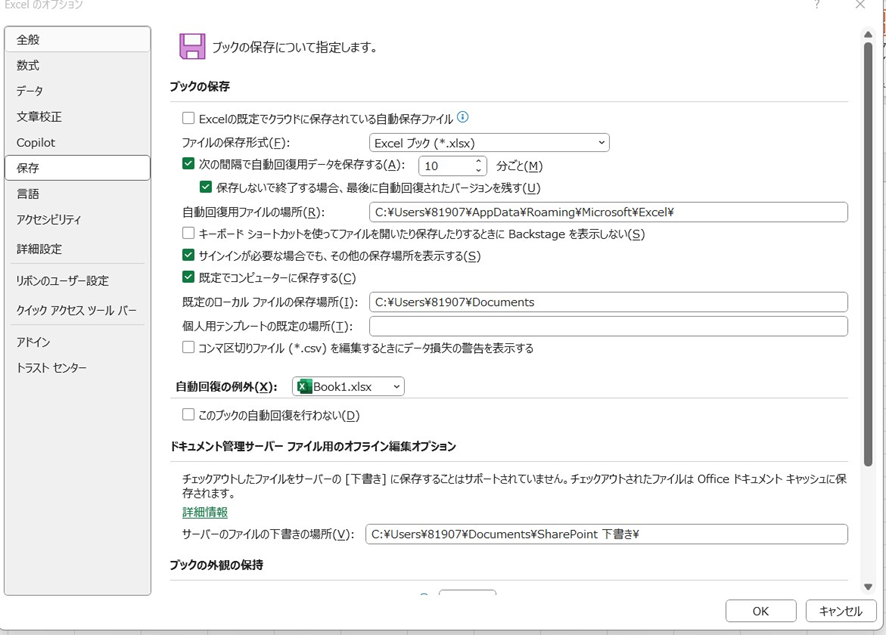Uncheck 既定でコンピューターに保存する checkbox
This screenshot has height=635, width=886.
[x=188, y=277]
